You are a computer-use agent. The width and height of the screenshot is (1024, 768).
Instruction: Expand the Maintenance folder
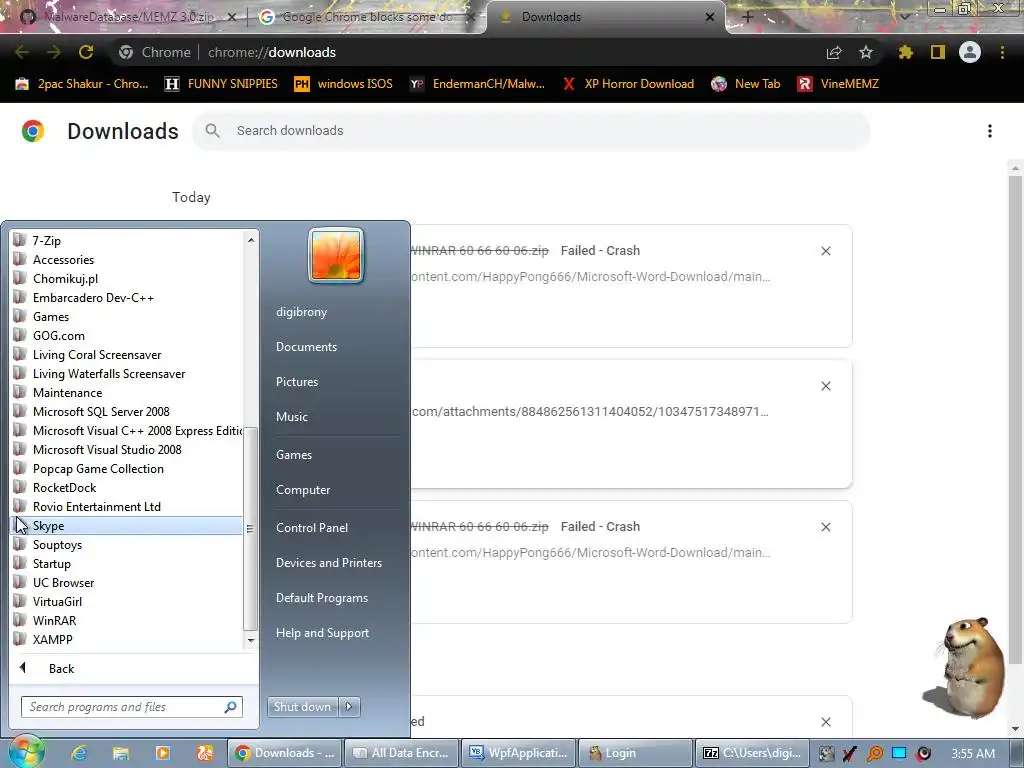pos(127,392)
